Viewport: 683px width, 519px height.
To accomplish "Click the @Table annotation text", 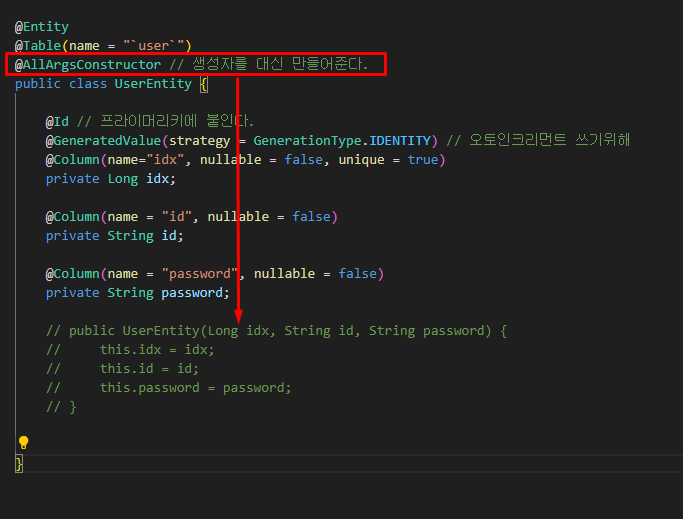I will [38, 46].
